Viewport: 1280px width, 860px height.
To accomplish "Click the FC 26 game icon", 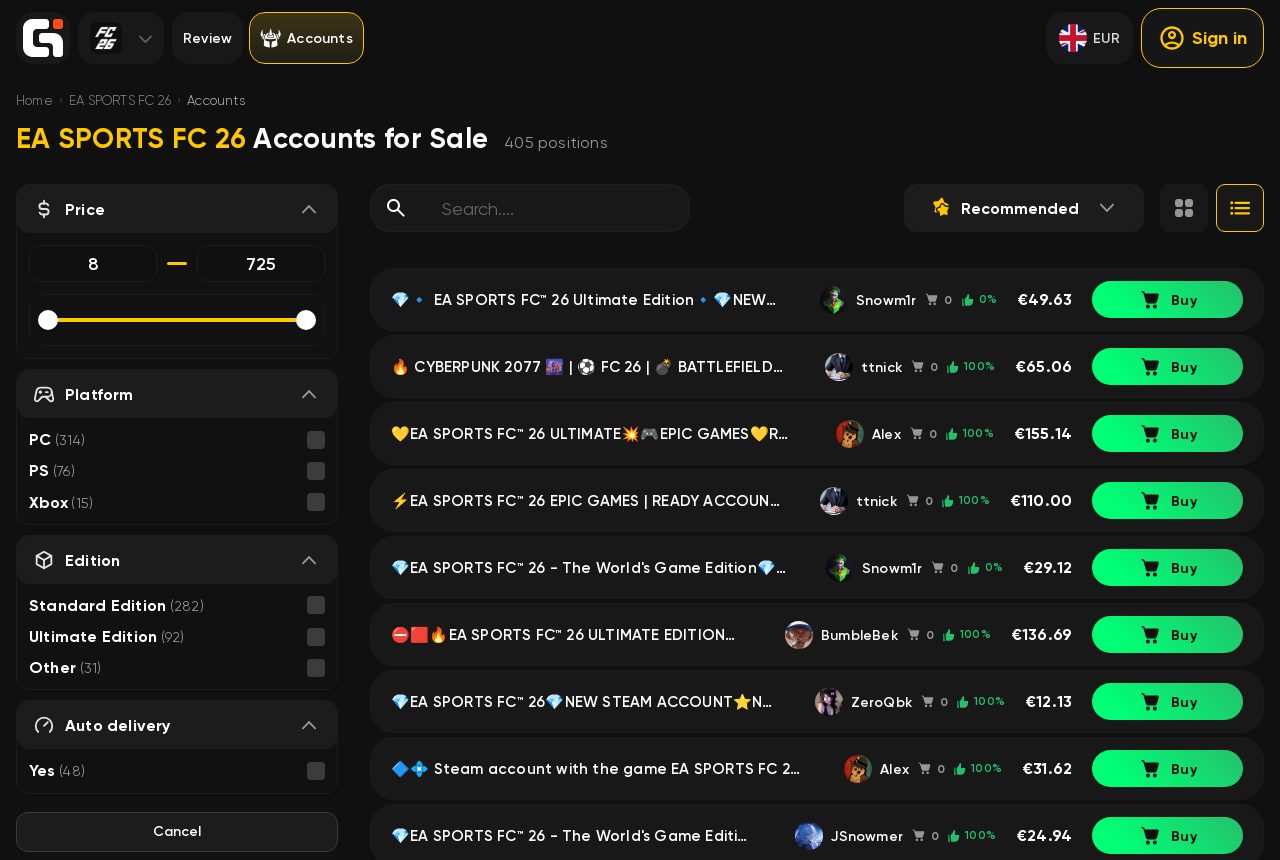I will point(105,38).
